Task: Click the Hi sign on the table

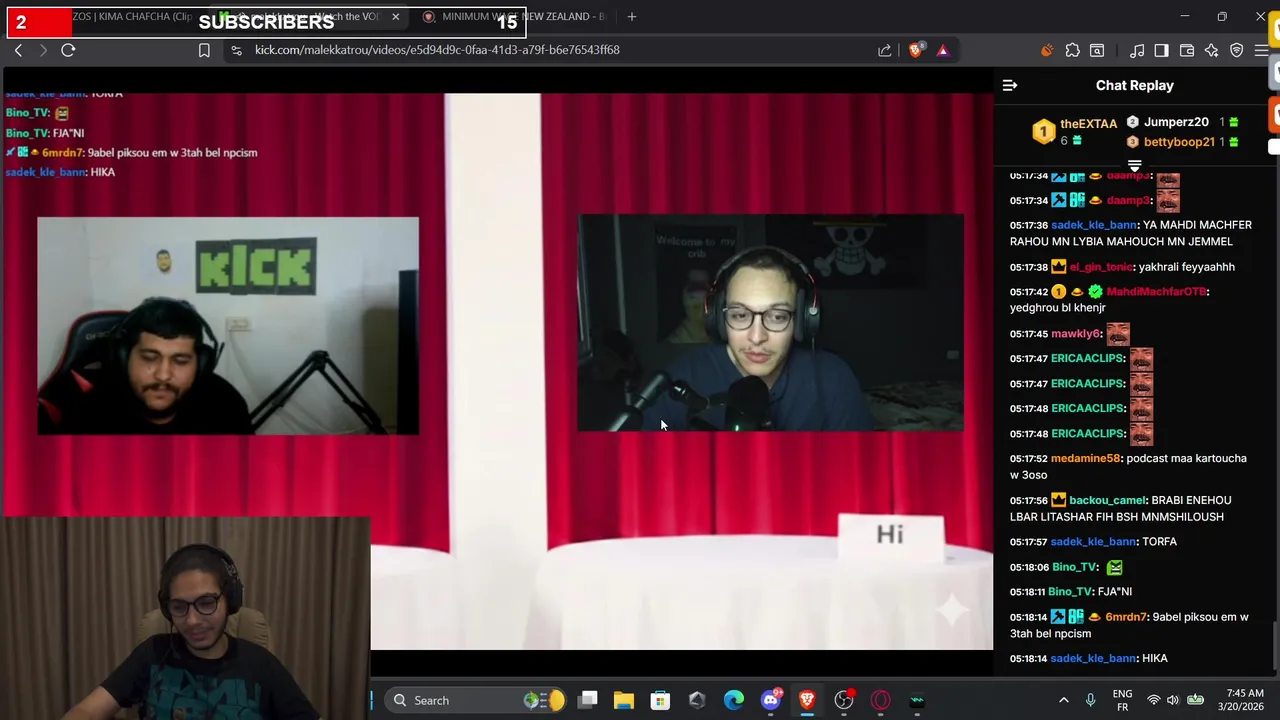Action: point(890,536)
